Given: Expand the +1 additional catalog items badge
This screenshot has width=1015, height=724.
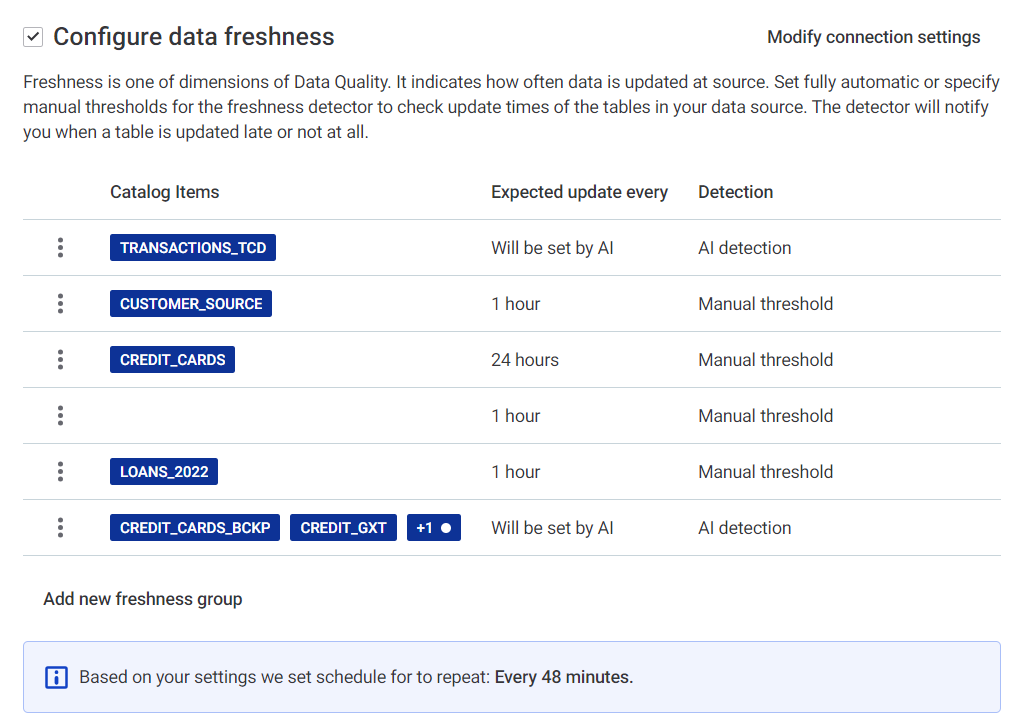Looking at the screenshot, I should tap(433, 528).
